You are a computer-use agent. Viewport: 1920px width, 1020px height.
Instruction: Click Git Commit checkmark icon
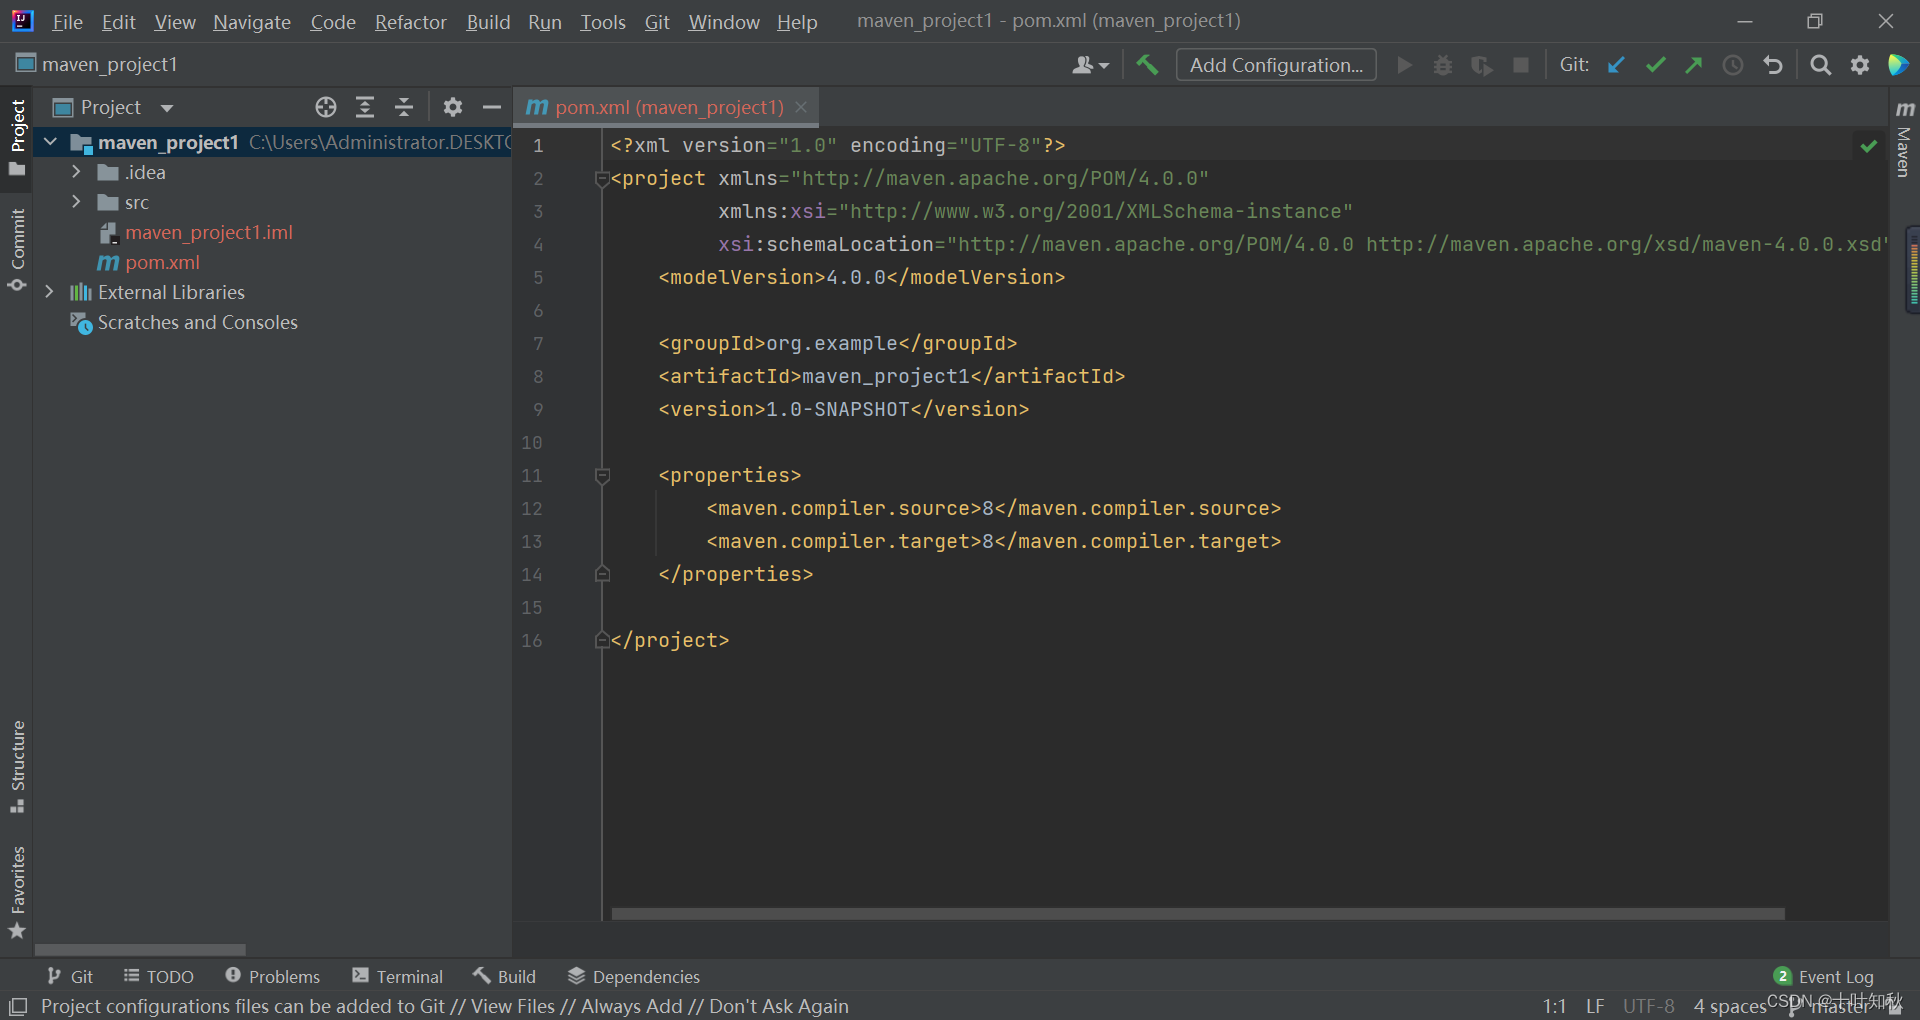tap(1655, 65)
